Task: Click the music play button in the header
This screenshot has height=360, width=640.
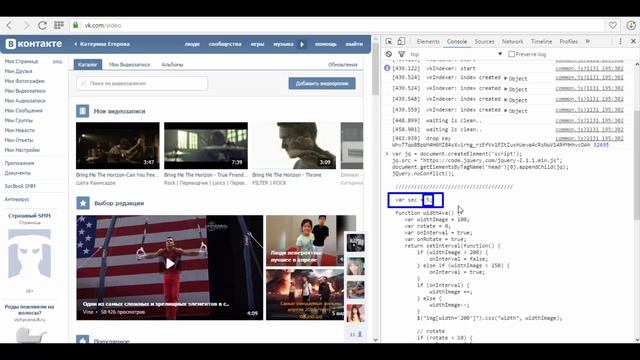Action: 302,44
